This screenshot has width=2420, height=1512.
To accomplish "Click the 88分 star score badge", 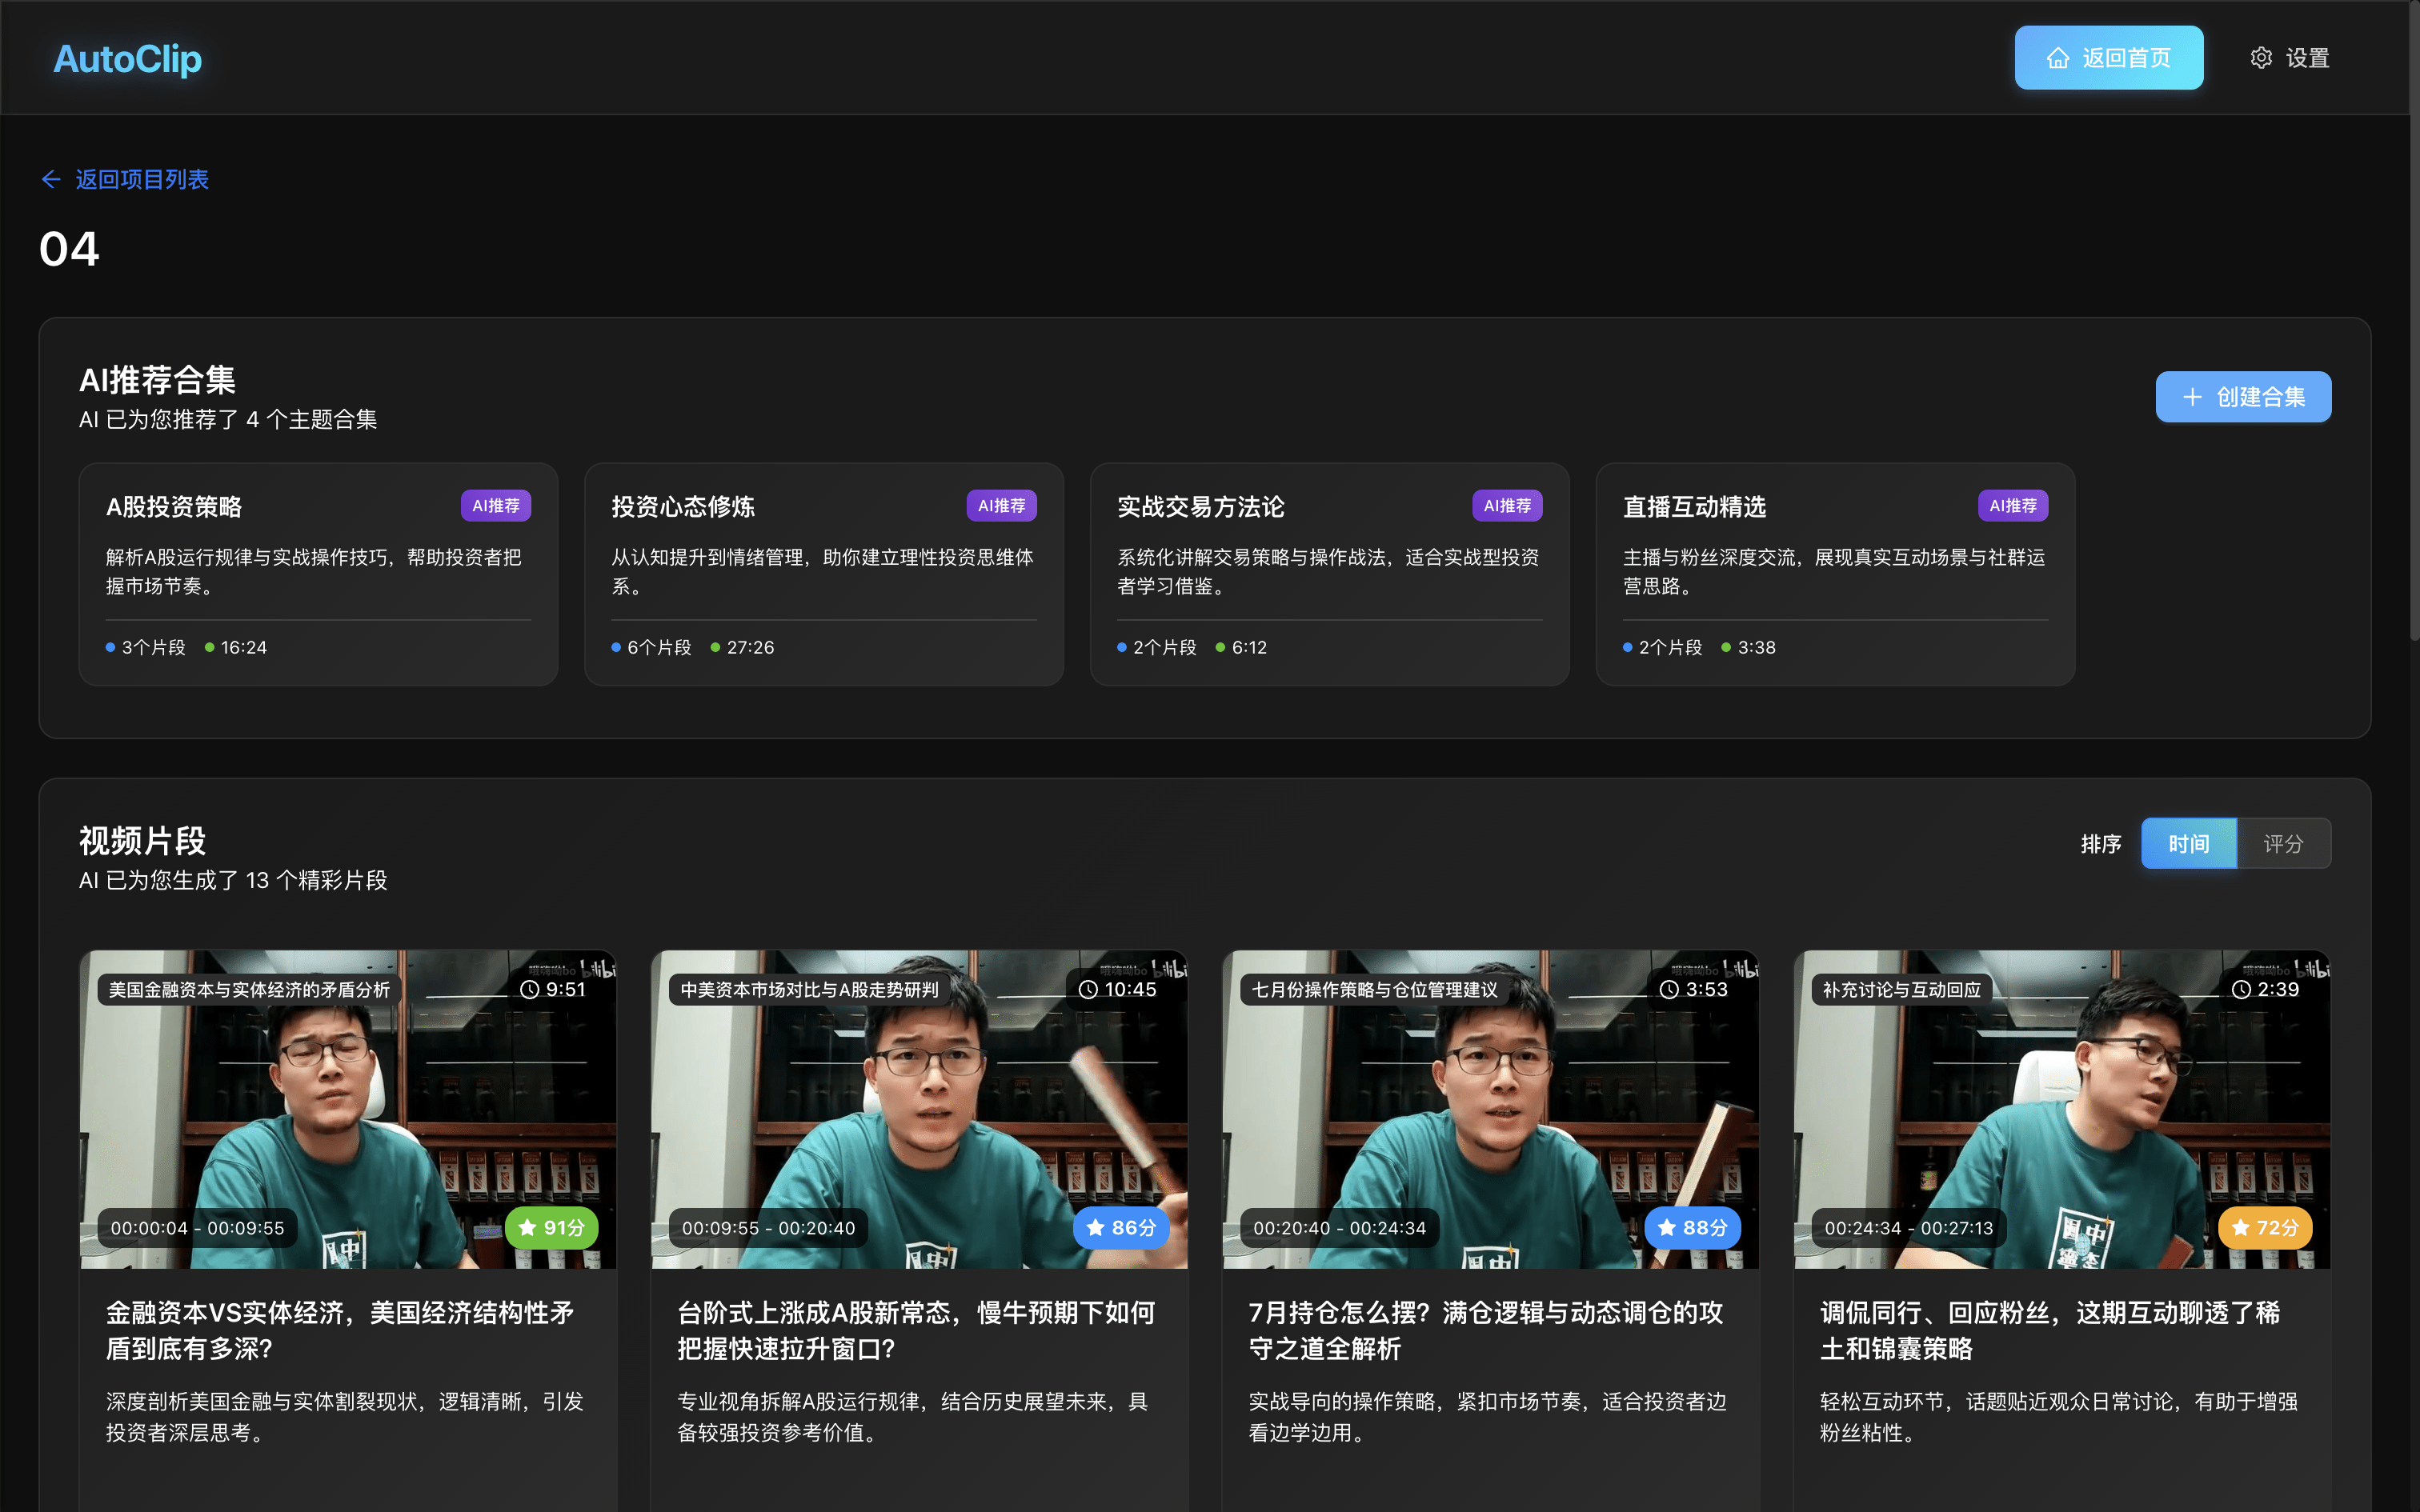I will pyautogui.click(x=1692, y=1227).
